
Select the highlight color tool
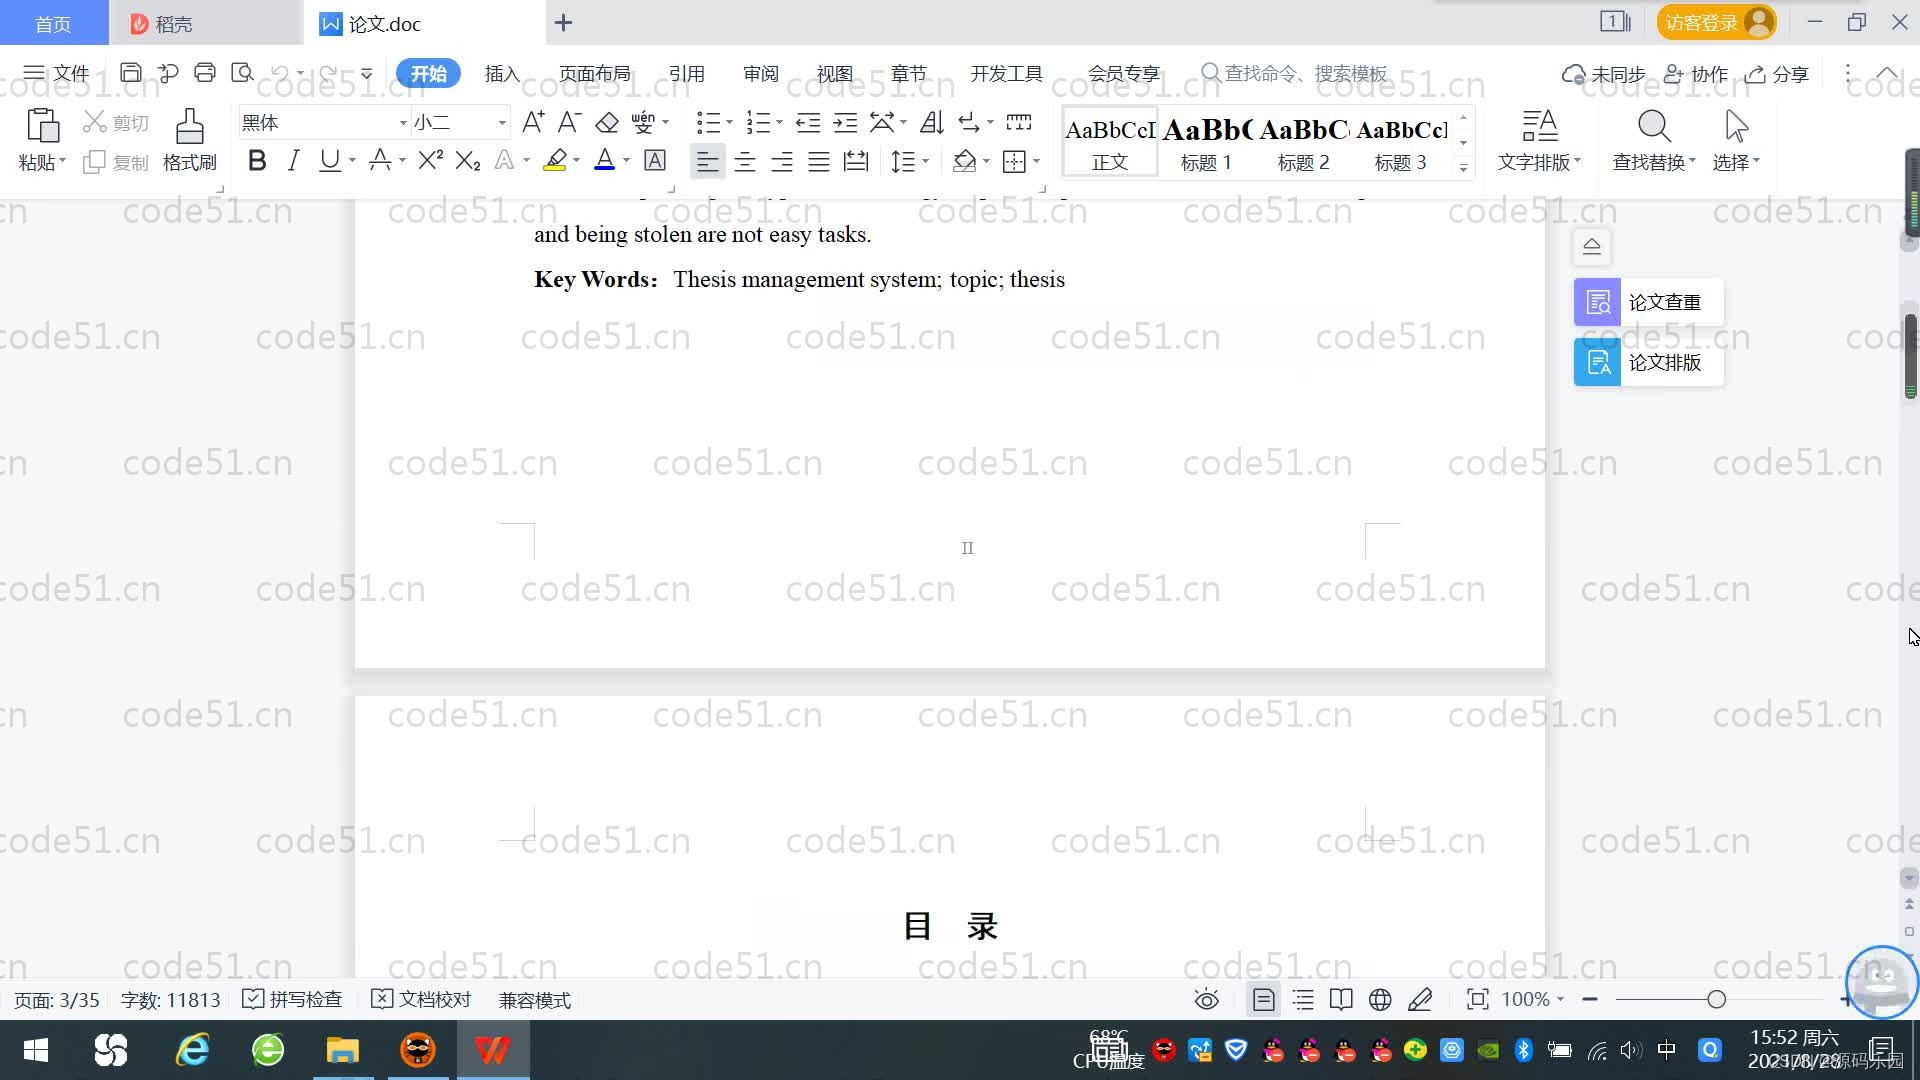pyautogui.click(x=556, y=160)
